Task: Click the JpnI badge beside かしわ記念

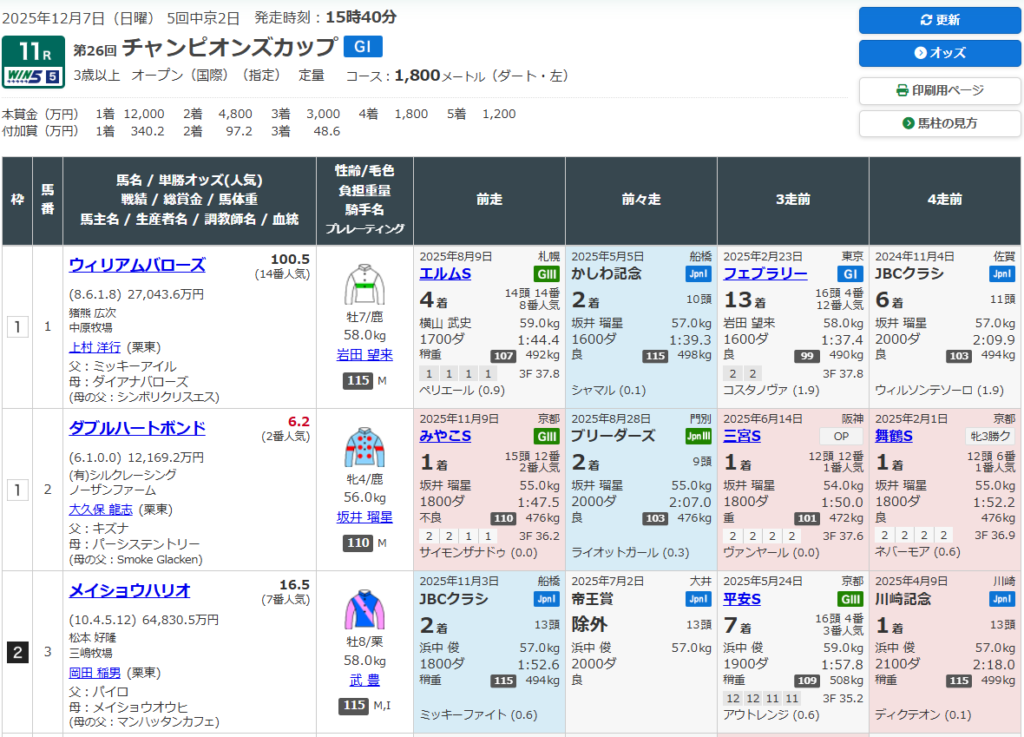Action: 698,274
